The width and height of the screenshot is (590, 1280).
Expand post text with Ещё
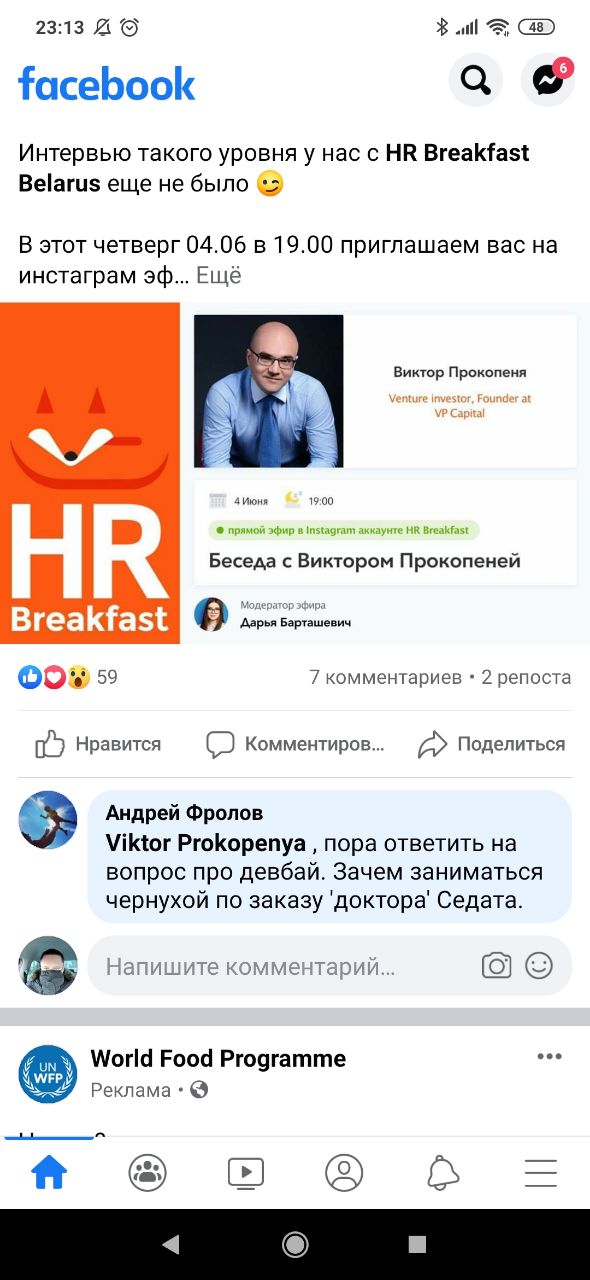218,275
